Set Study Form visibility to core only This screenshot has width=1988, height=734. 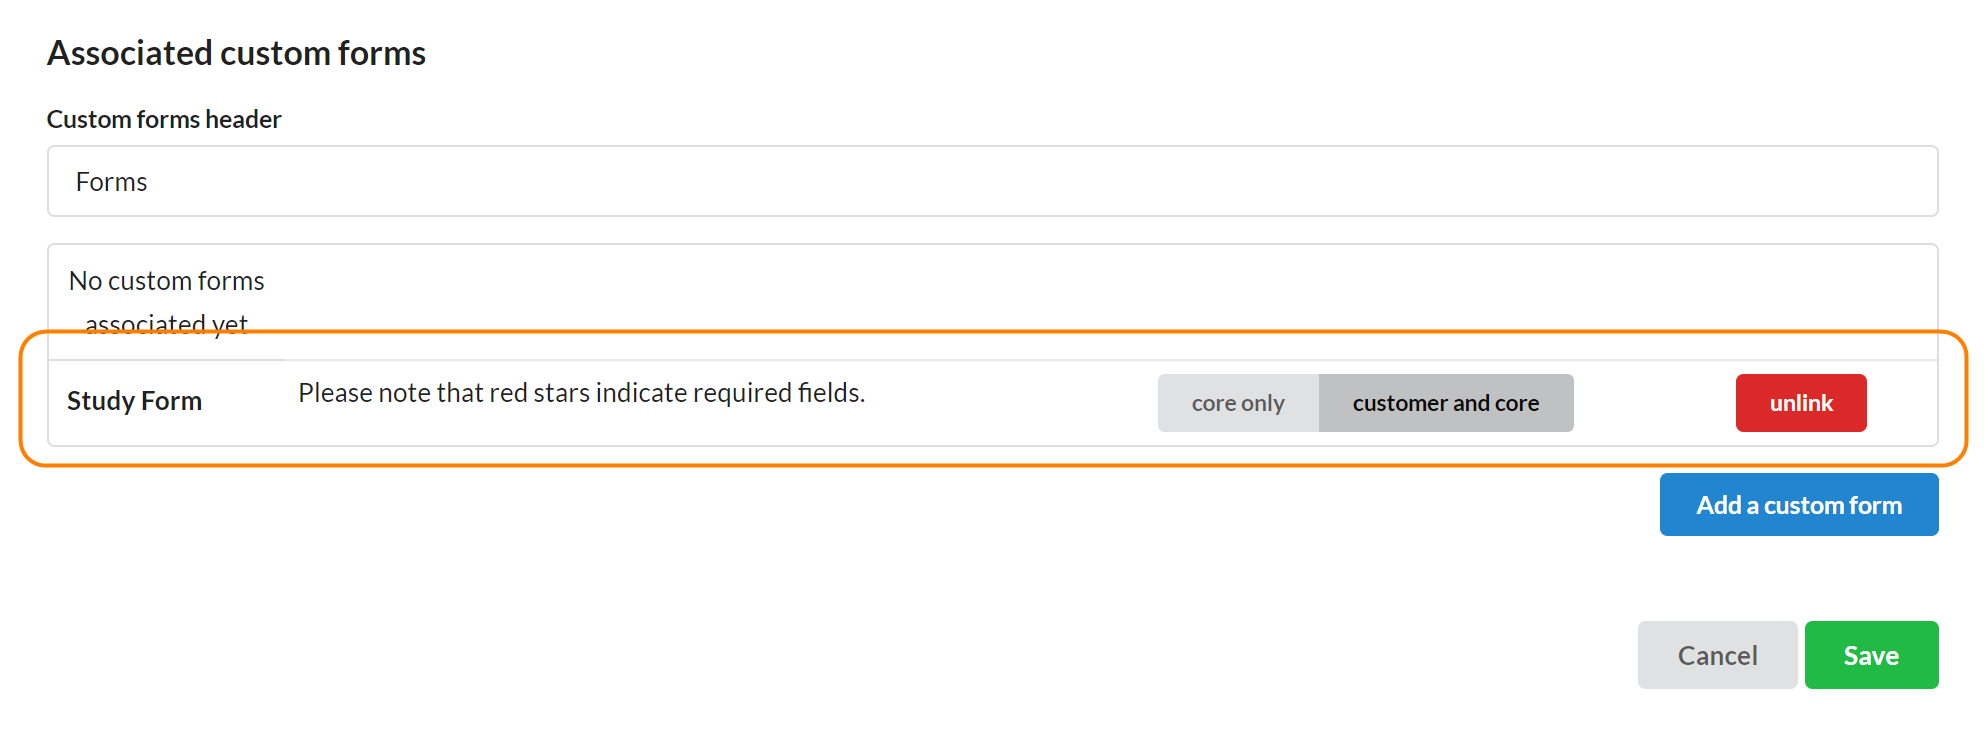click(x=1238, y=403)
